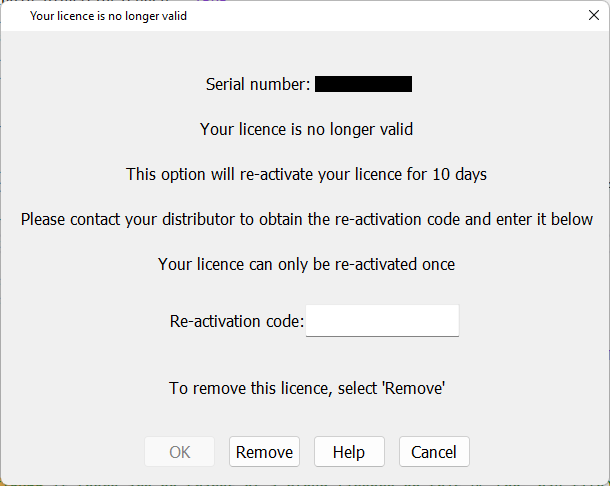Viewport: 610px width, 486px height.
Task: Click the 'Serial number:' label
Action: click(258, 84)
